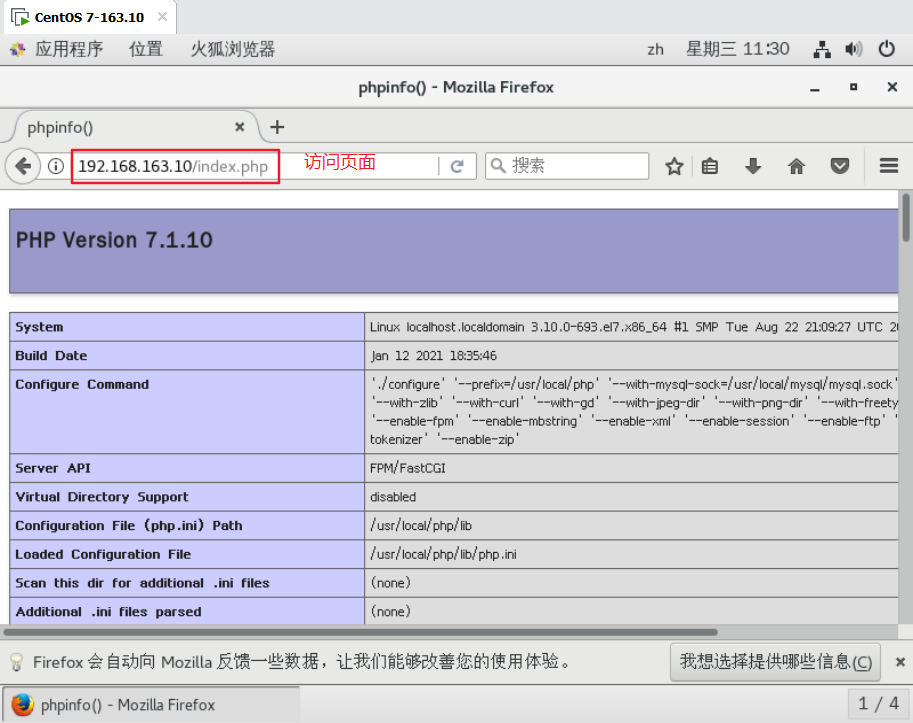Viewport: 913px width, 723px height.
Task: Open 应用程序 menu
Action: (x=69, y=49)
